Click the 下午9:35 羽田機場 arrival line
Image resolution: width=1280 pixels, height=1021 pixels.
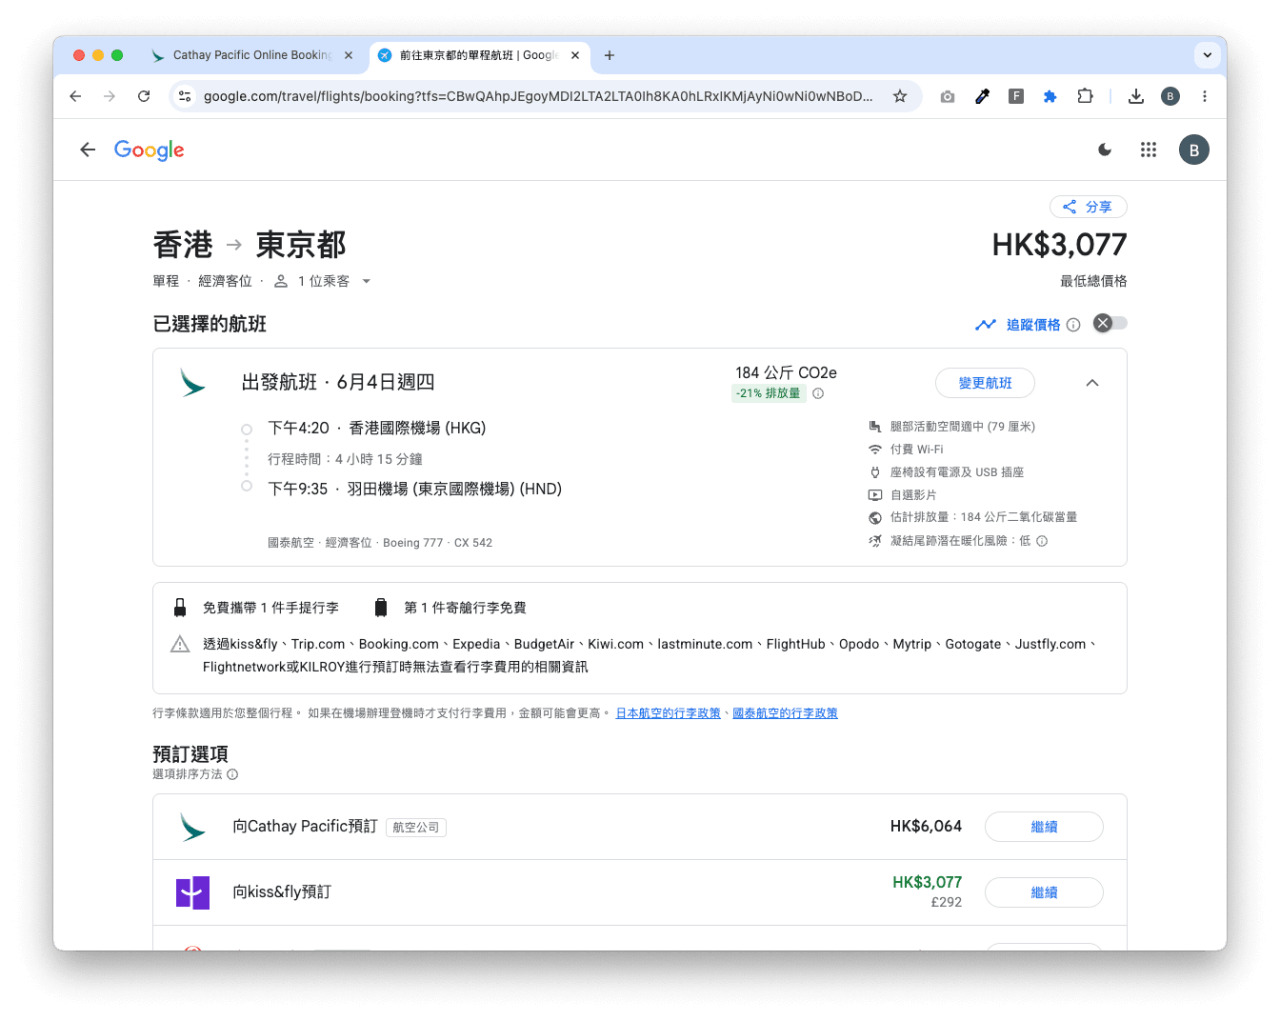pos(415,489)
